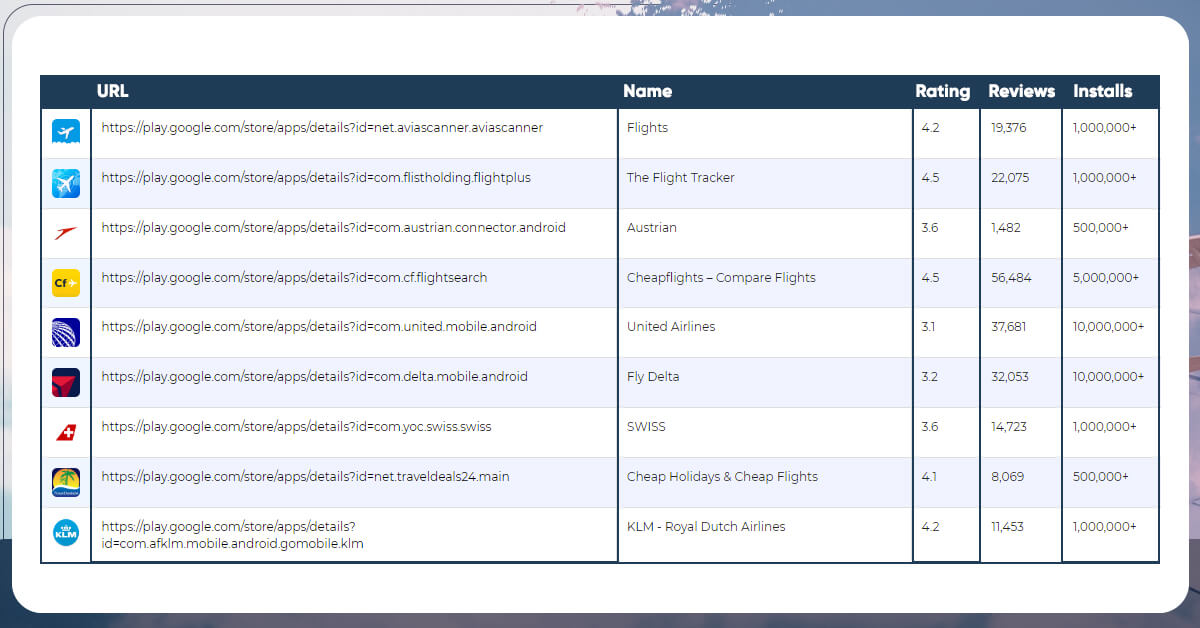1200x628 pixels.
Task: Click the 500,000+ installs for Austrian
Action: 1100,228
